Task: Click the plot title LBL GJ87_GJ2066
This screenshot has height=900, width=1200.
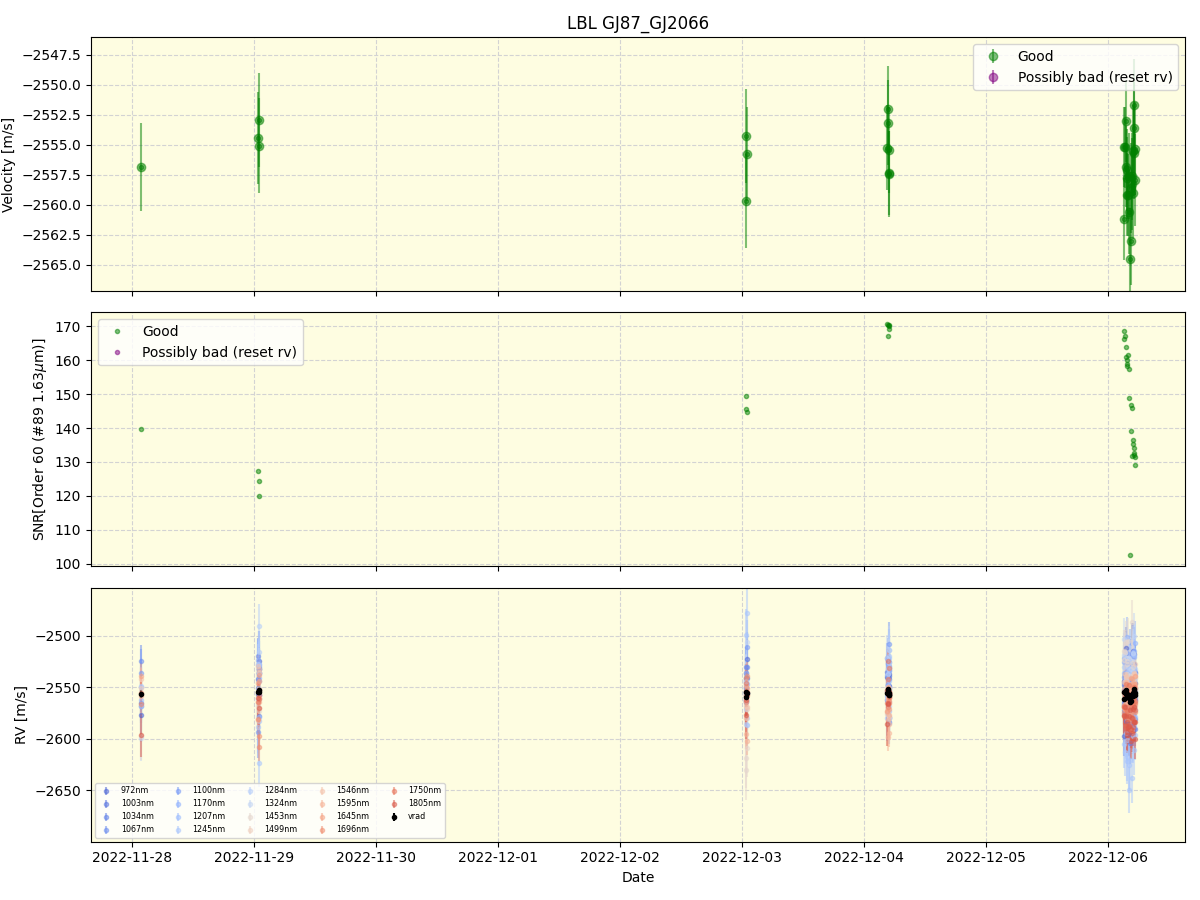Action: click(638, 23)
